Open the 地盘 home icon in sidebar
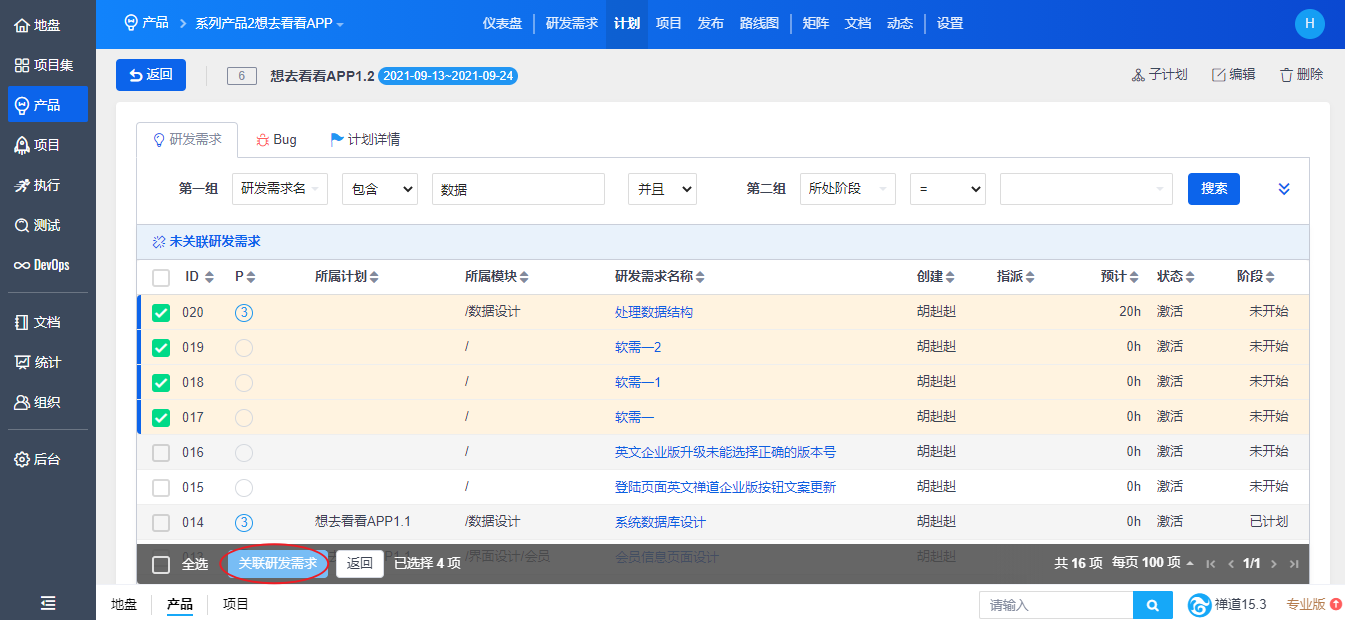Screen dimensions: 1345x620 pos(21,25)
